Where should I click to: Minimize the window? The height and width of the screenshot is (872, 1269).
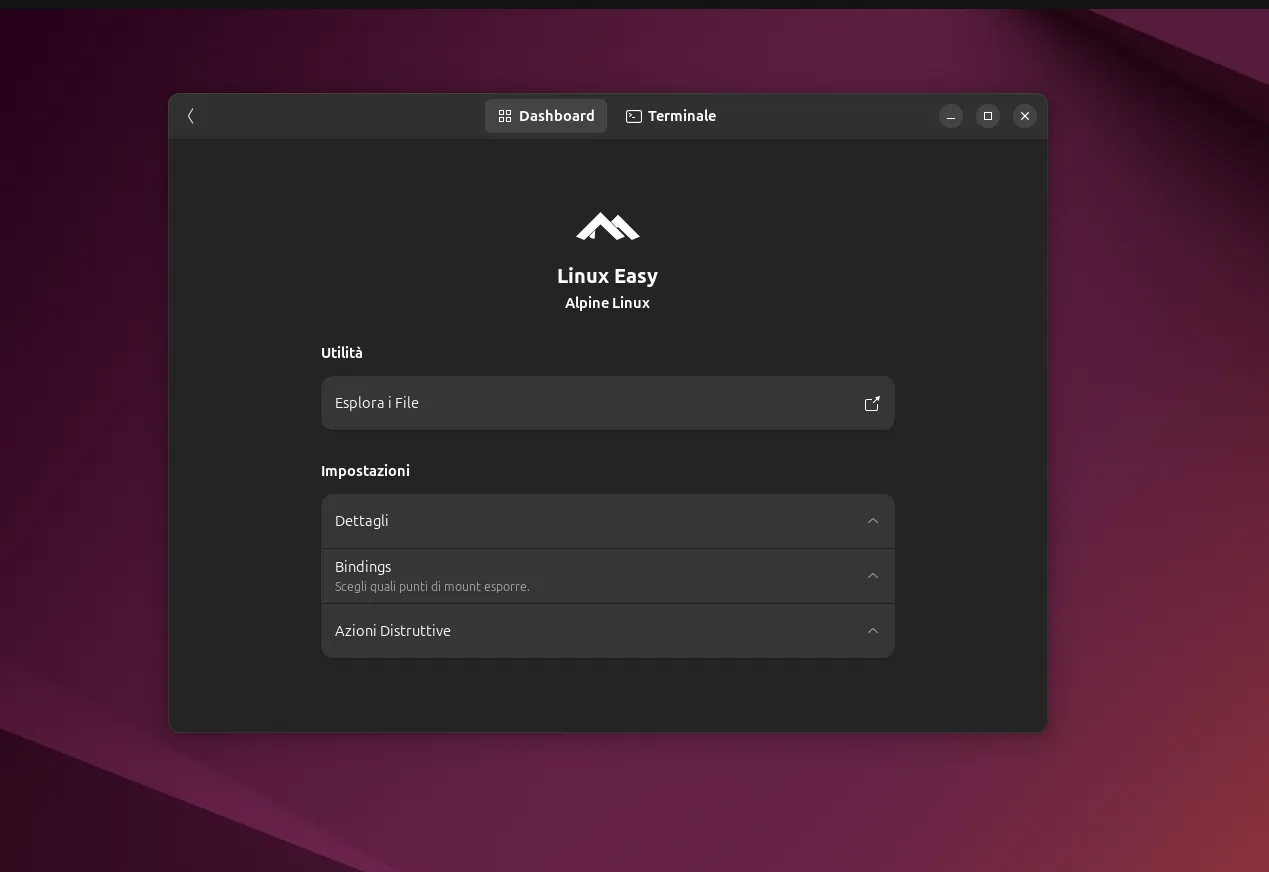tap(951, 116)
